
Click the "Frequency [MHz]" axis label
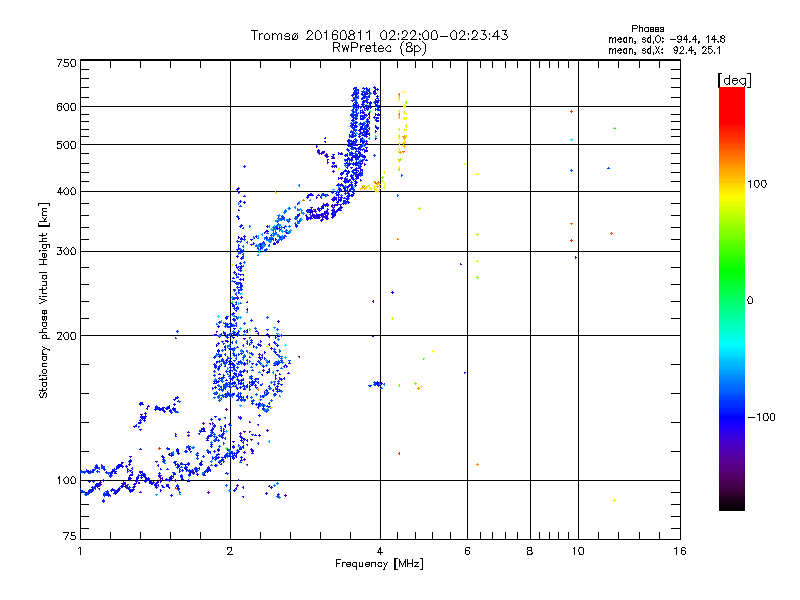[x=379, y=564]
